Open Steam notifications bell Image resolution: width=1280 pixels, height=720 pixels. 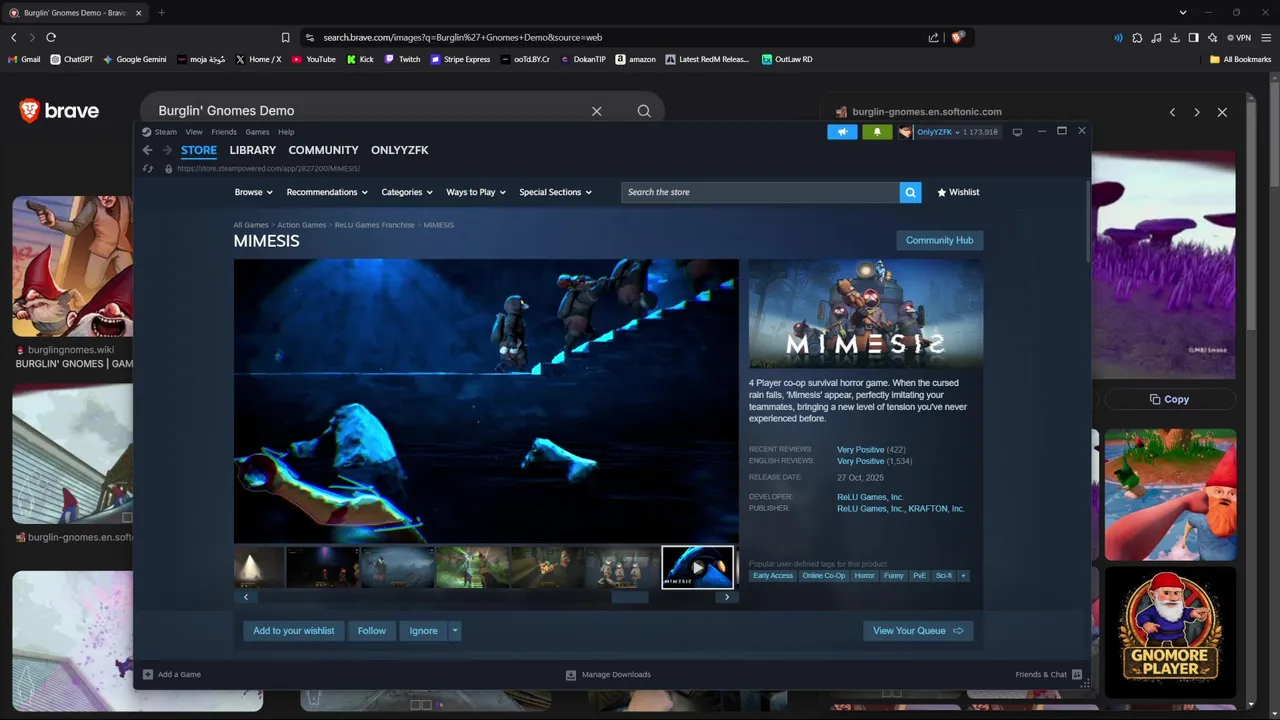tap(877, 132)
